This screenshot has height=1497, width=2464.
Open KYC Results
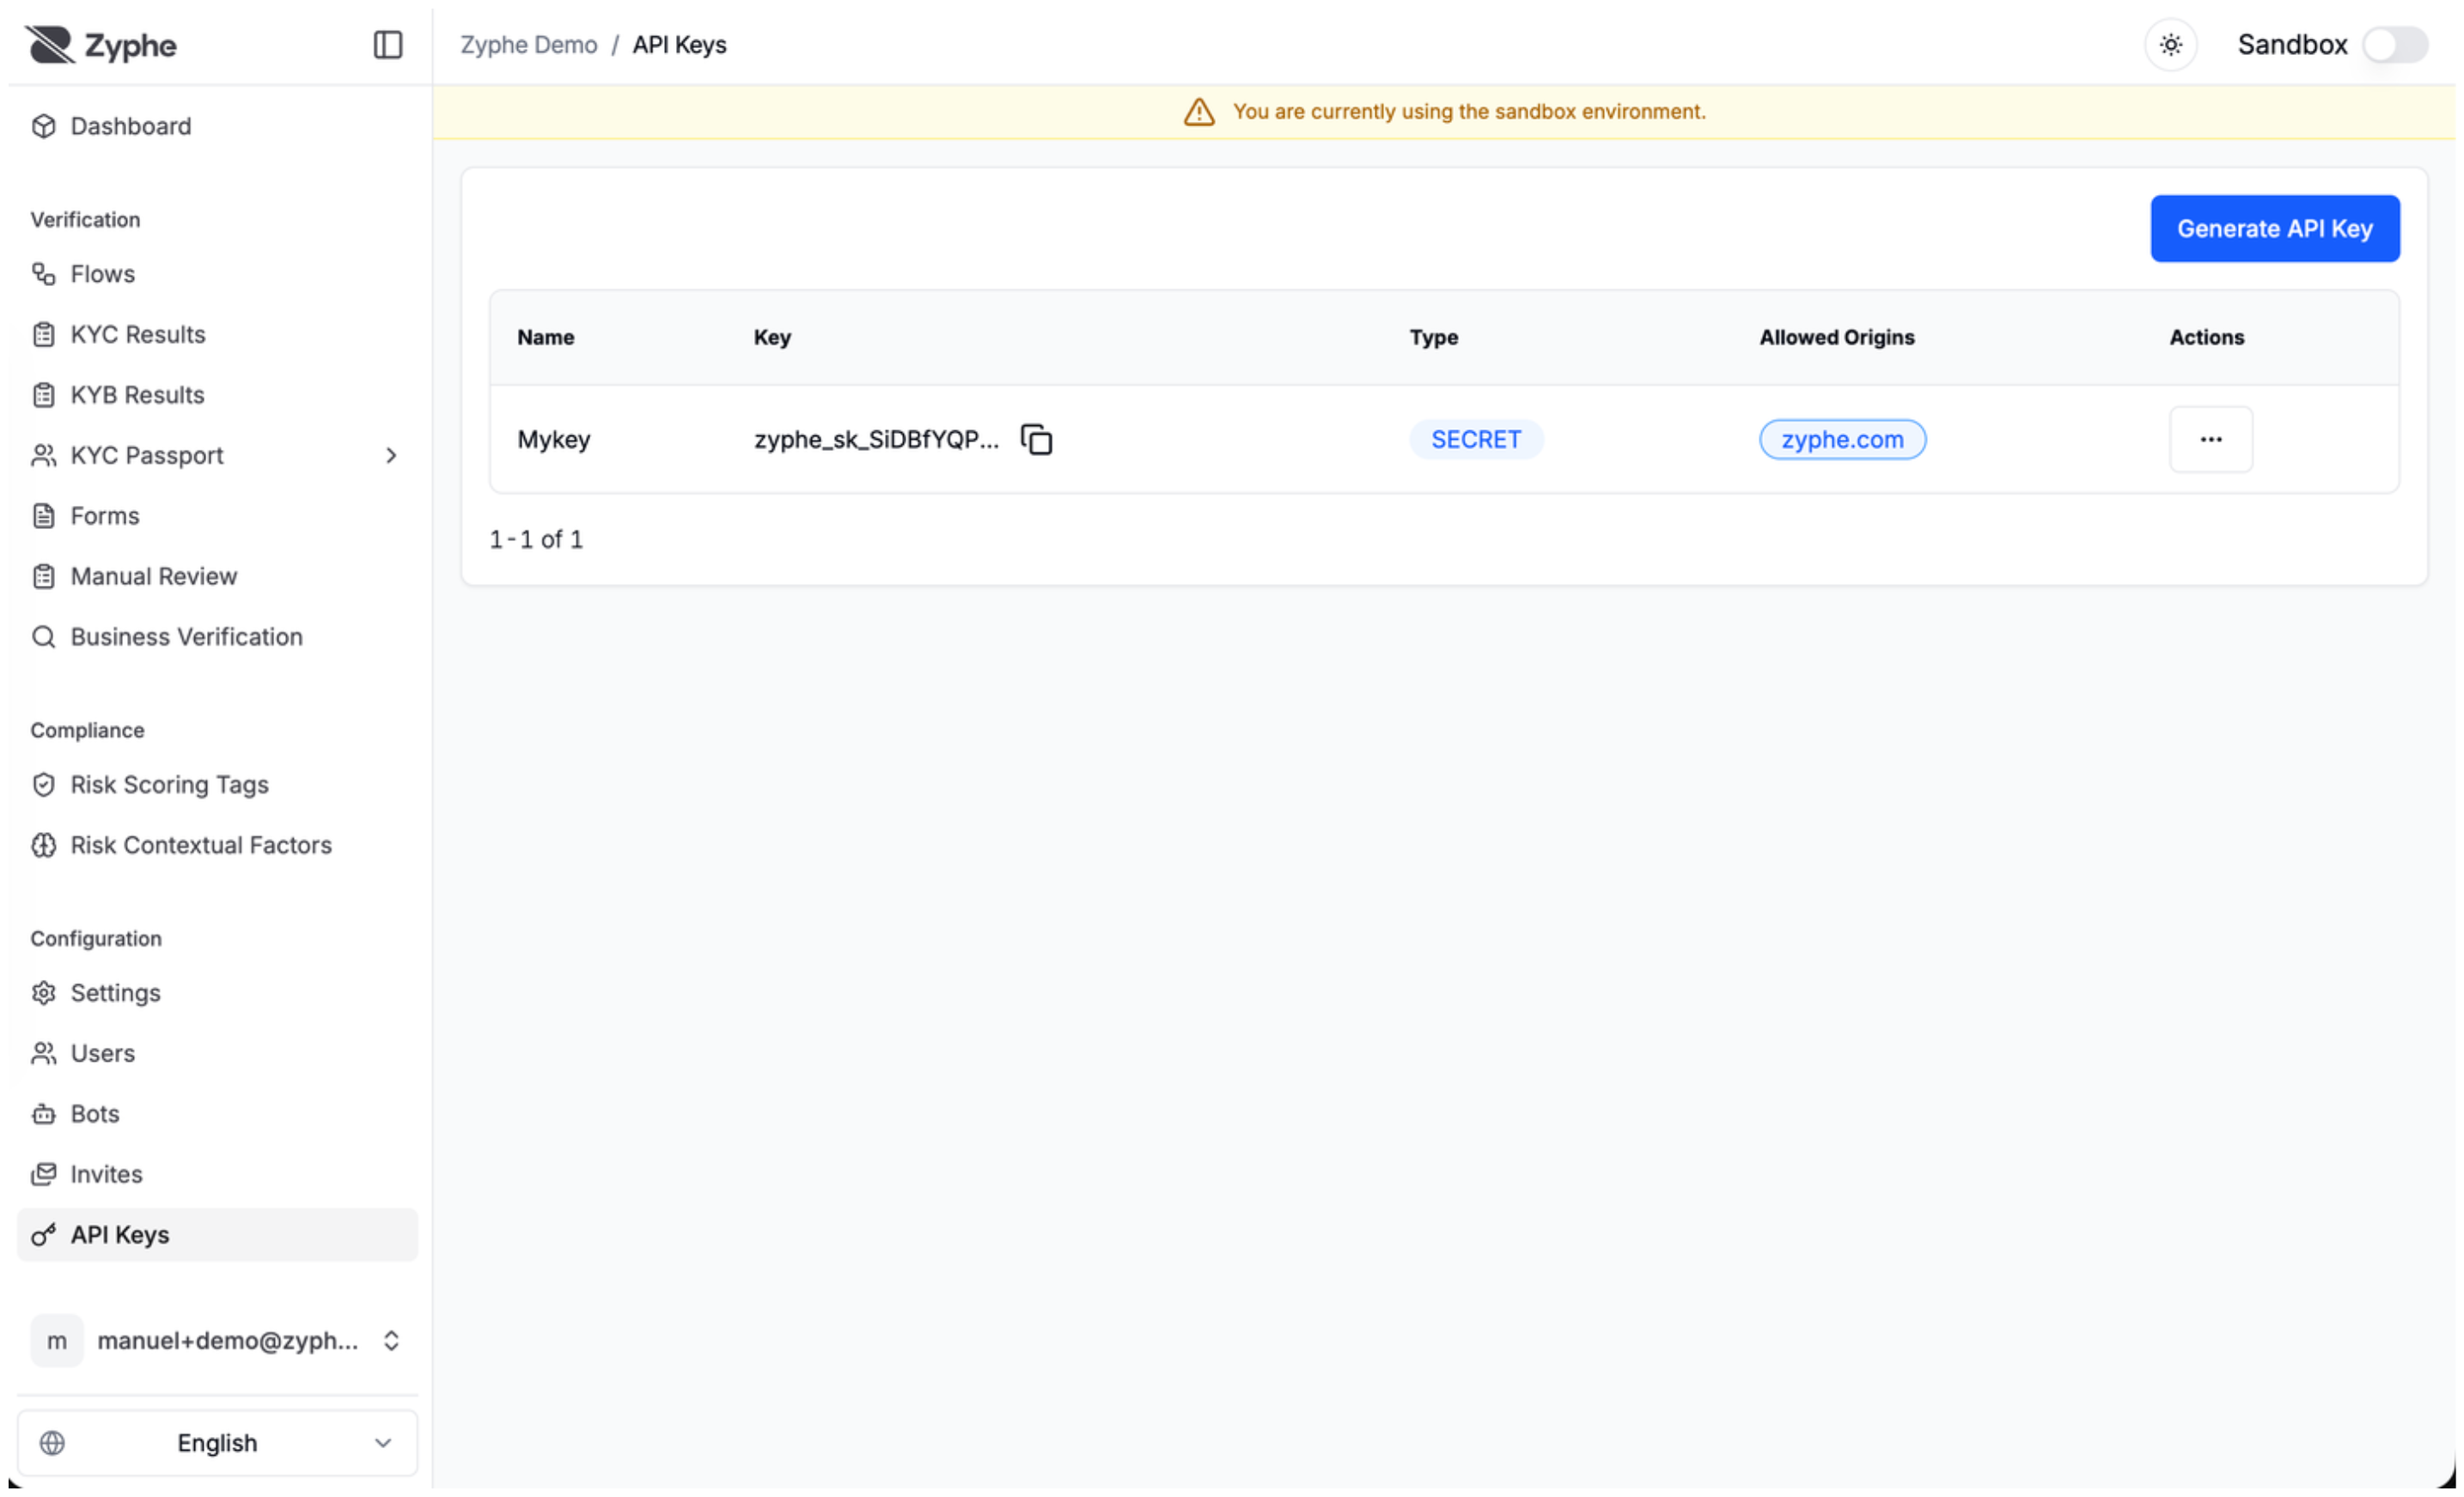[217, 334]
